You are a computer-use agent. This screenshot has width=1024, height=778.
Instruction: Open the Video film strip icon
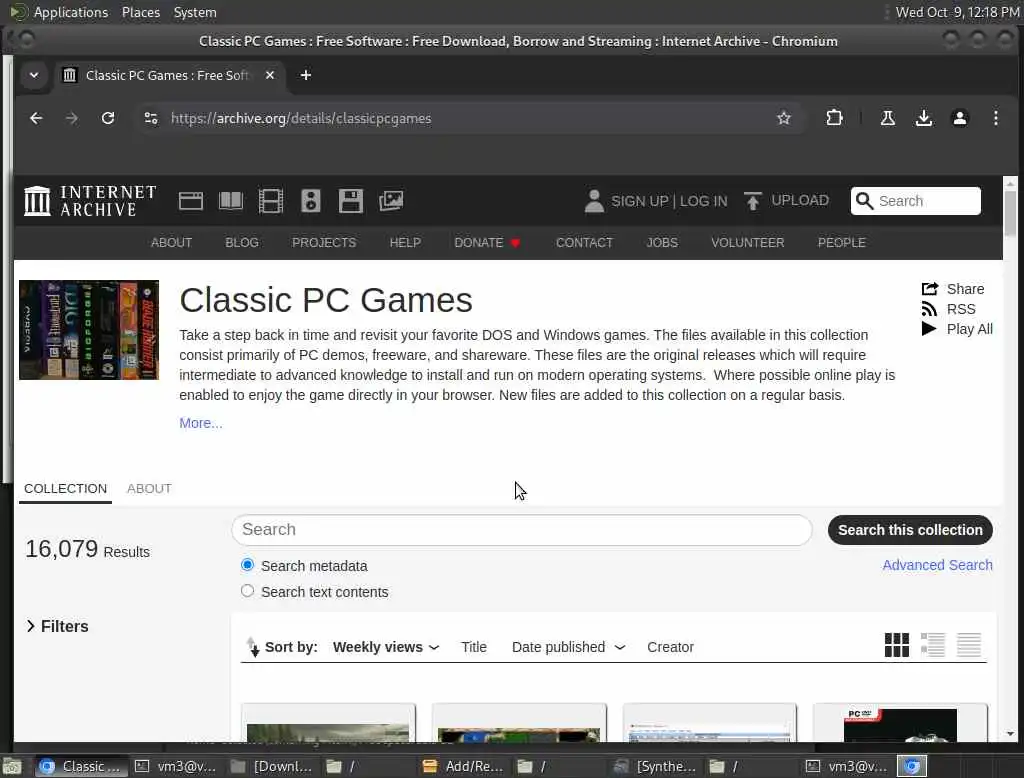pos(270,201)
